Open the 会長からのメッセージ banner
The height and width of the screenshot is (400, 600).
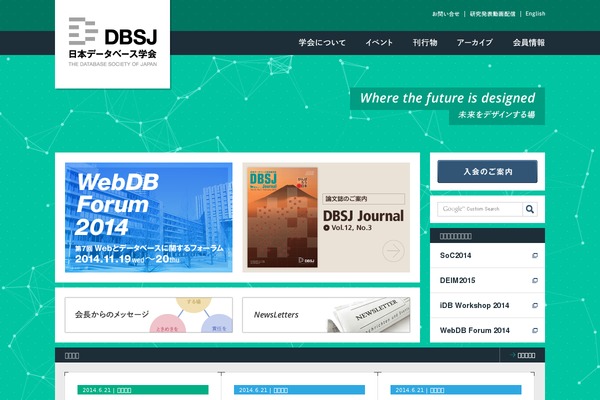click(x=148, y=315)
